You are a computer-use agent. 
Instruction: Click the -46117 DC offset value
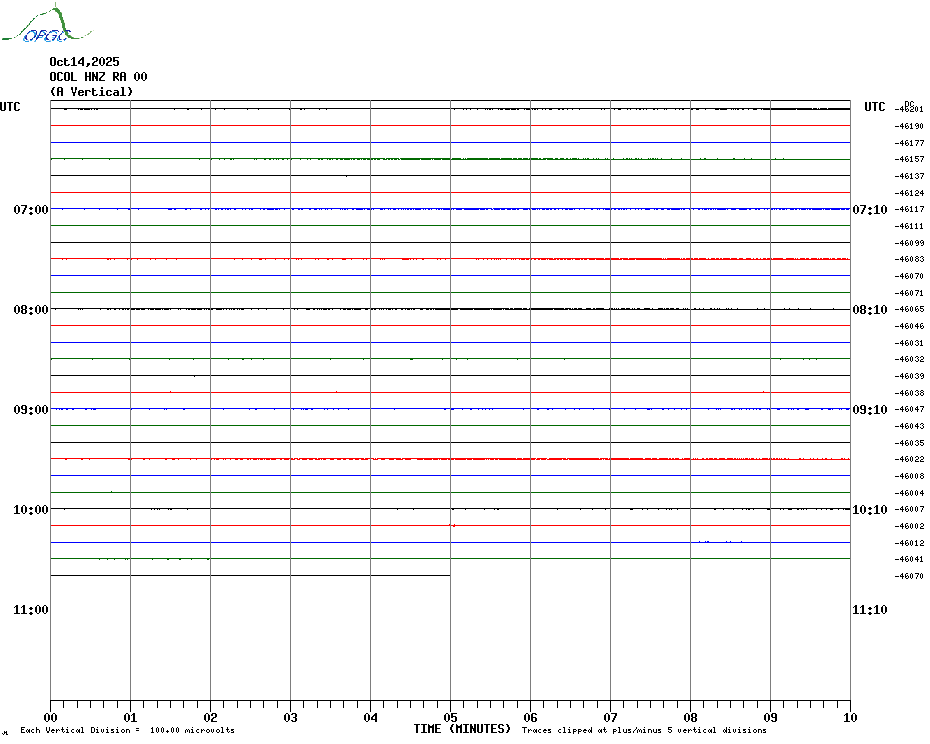click(909, 209)
